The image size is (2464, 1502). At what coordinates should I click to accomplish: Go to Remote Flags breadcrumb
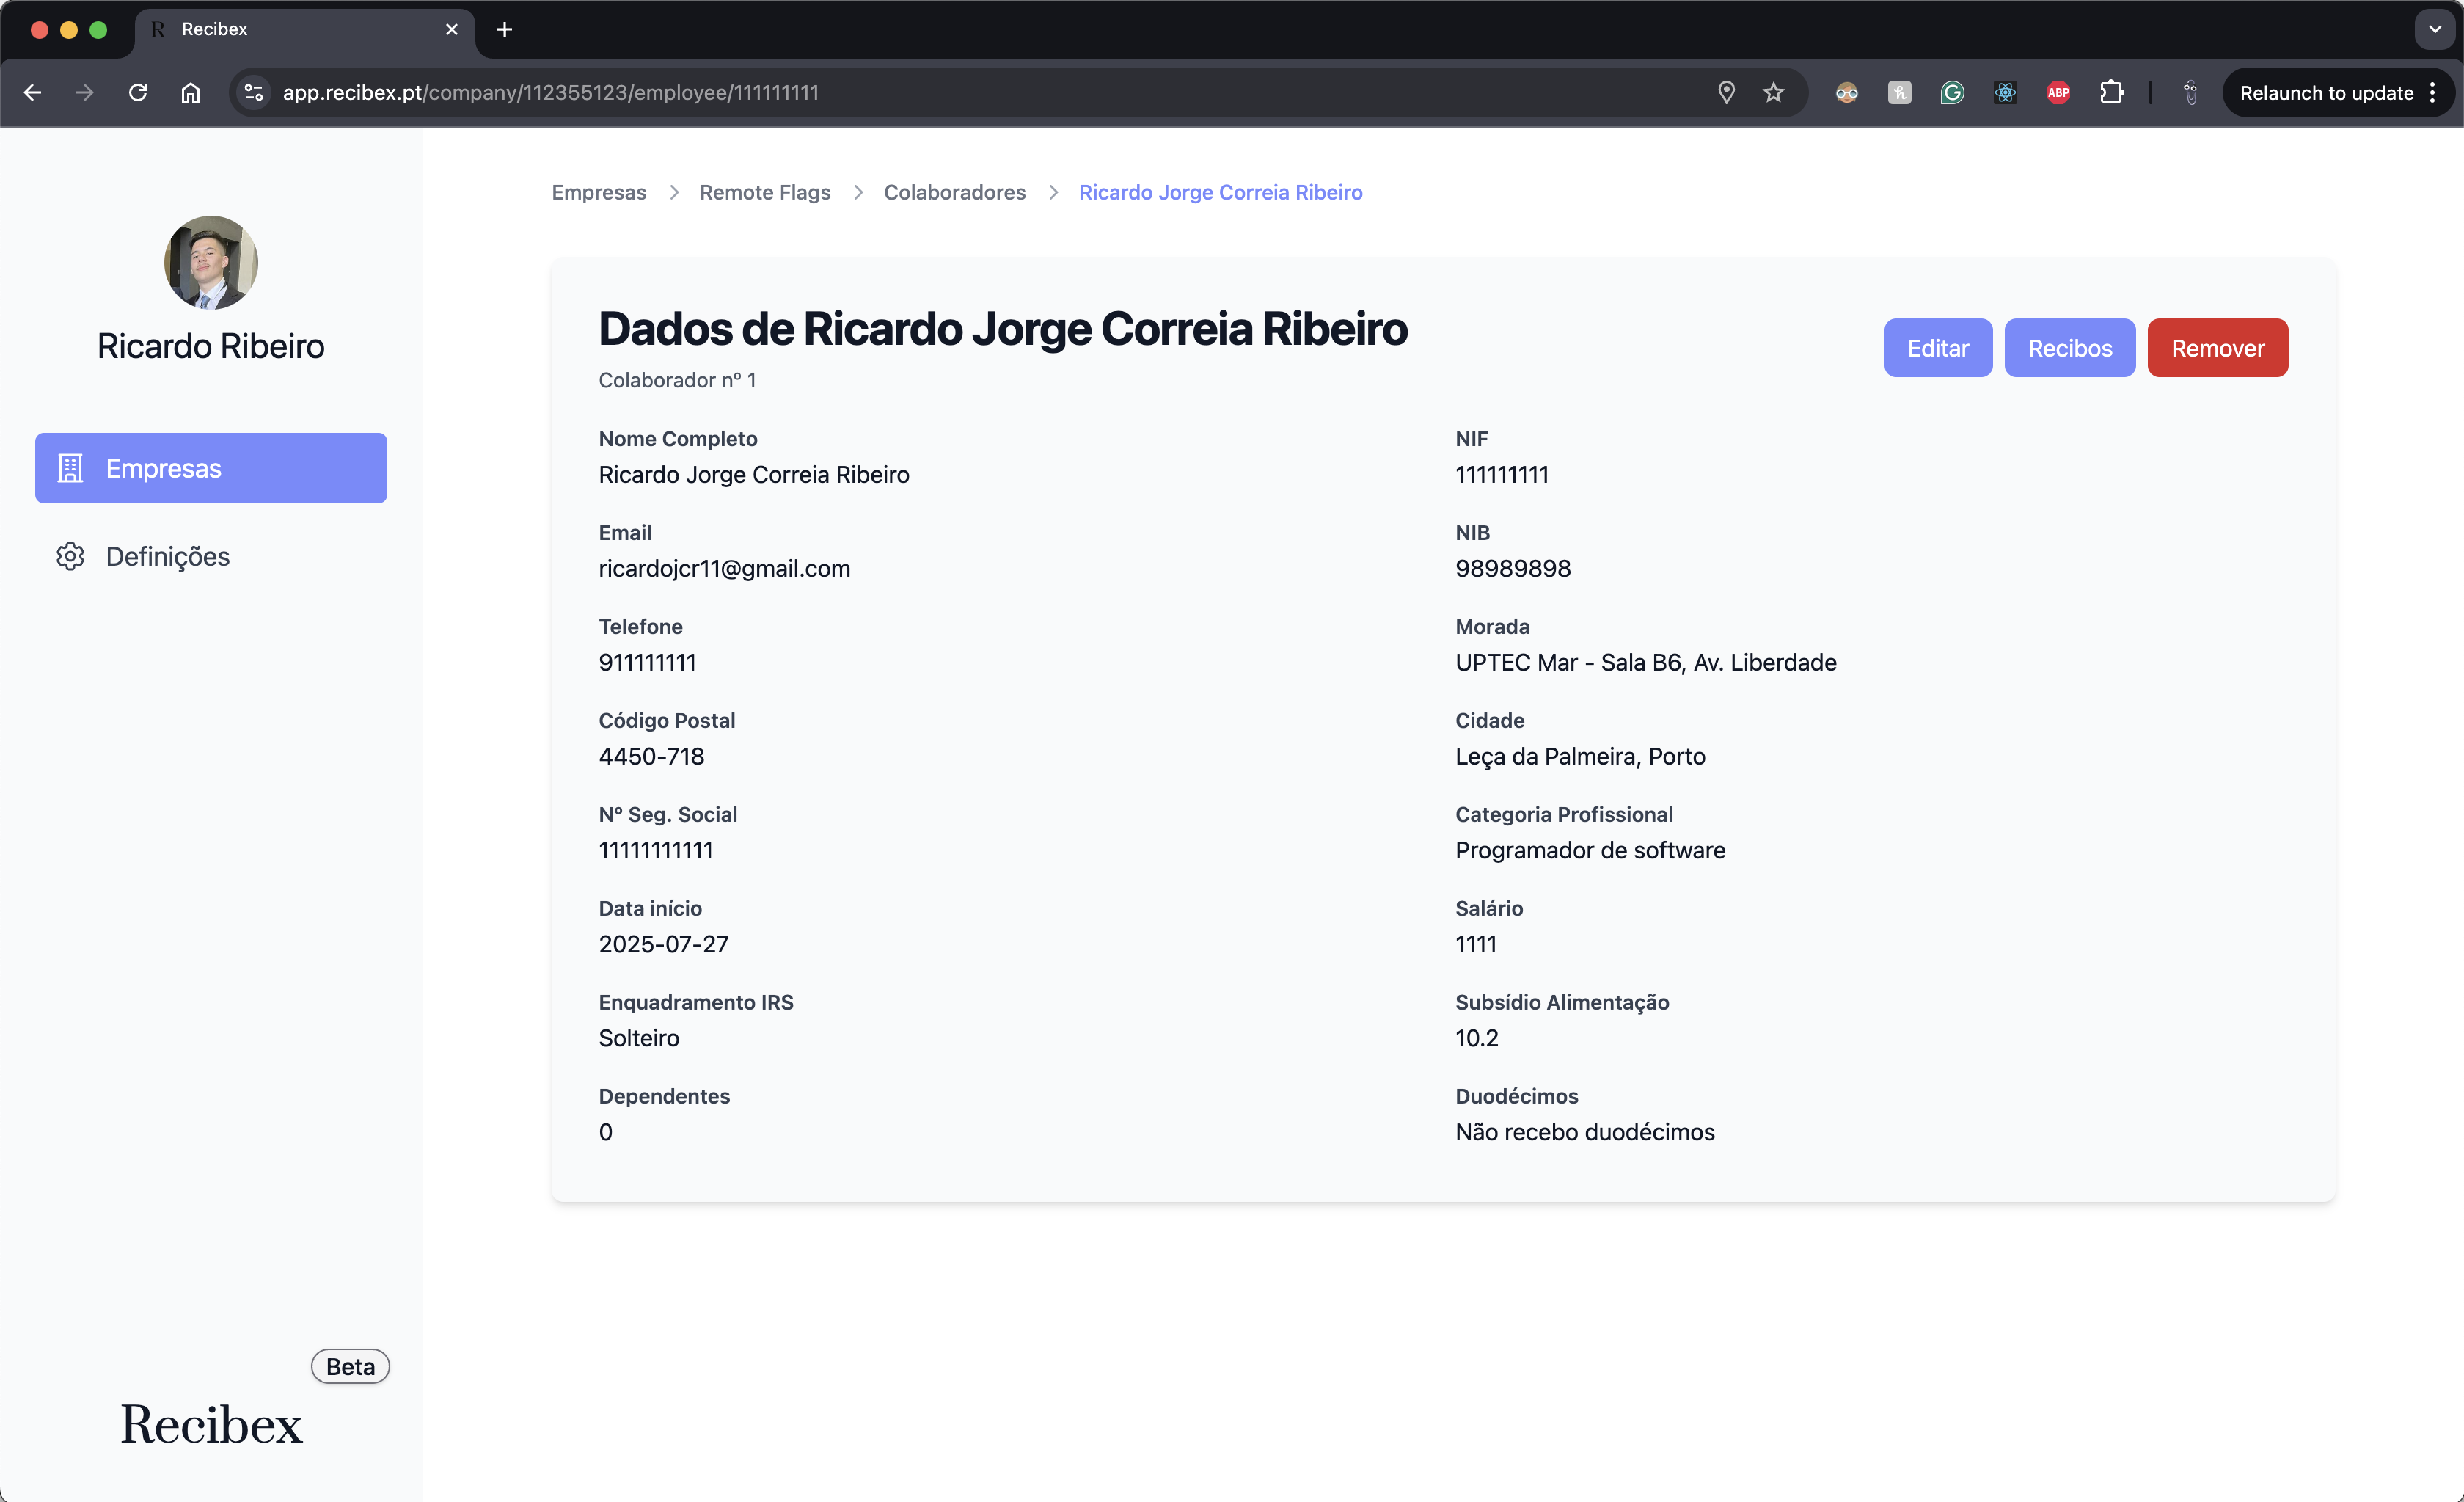pyautogui.click(x=765, y=192)
